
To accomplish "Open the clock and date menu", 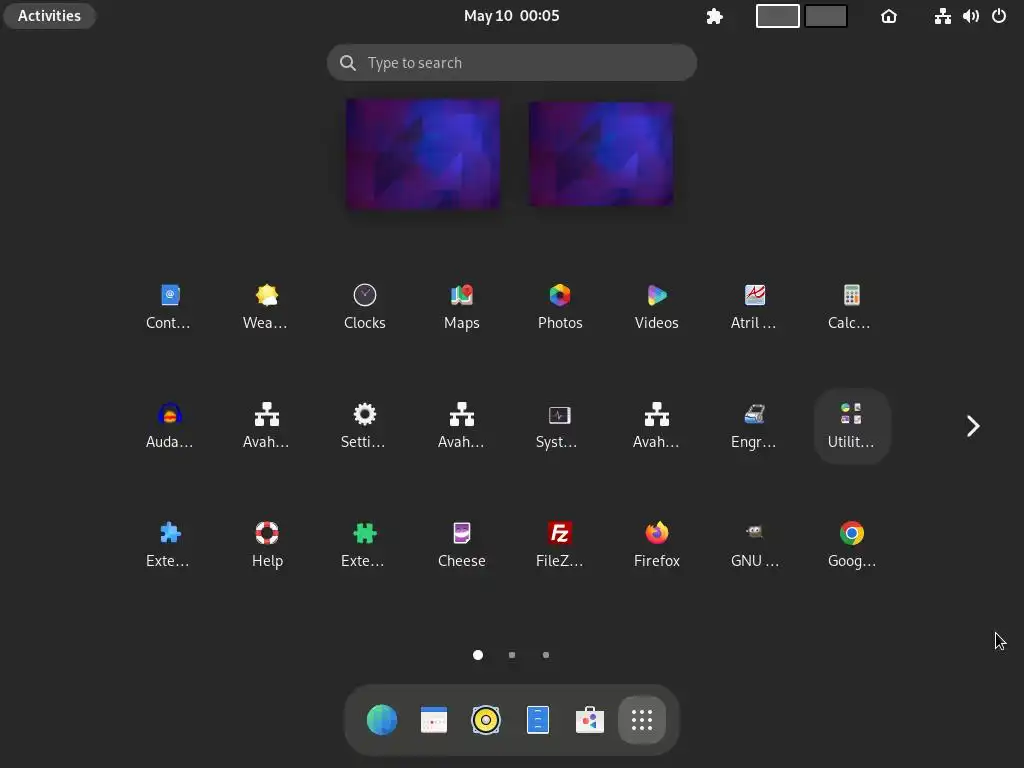I will tap(511, 16).
